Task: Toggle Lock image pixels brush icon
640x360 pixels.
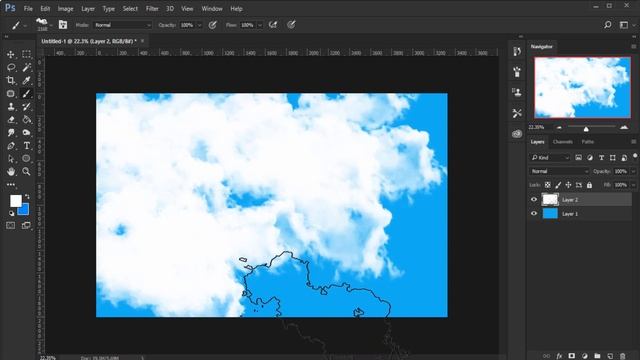Action: point(558,185)
